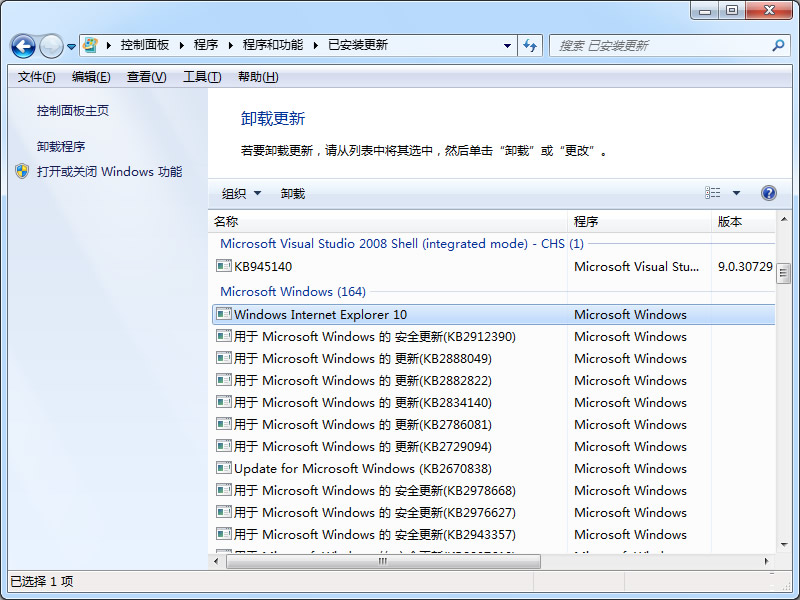This screenshot has height=600, width=800.
Task: Click the icon beside KB2670838
Action: [x=223, y=467]
